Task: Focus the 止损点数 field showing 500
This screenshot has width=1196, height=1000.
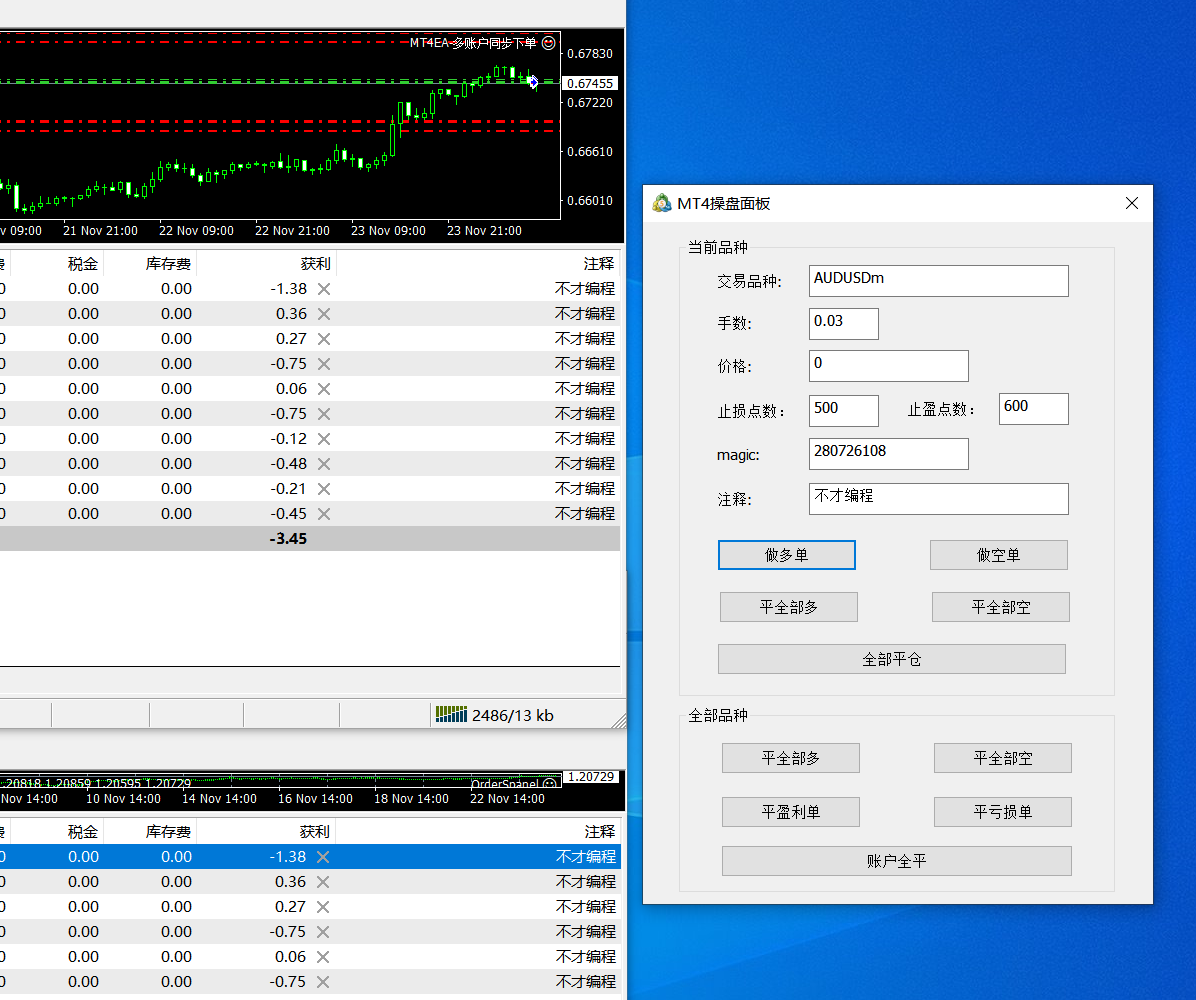Action: [844, 410]
